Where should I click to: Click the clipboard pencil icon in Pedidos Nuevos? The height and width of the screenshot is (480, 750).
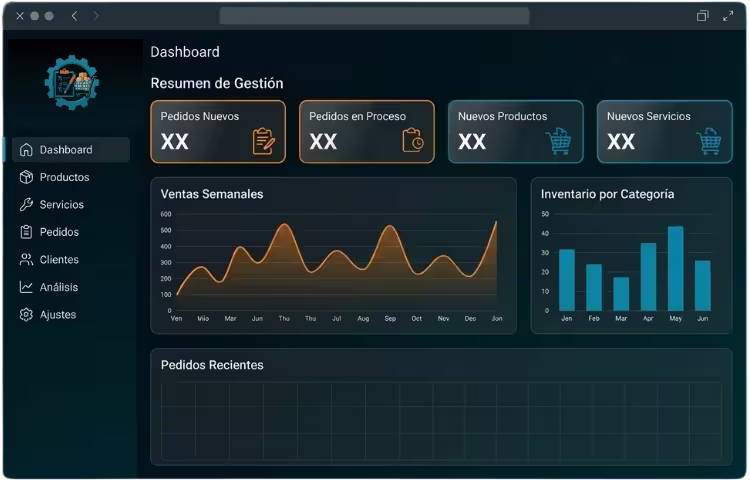tap(264, 142)
